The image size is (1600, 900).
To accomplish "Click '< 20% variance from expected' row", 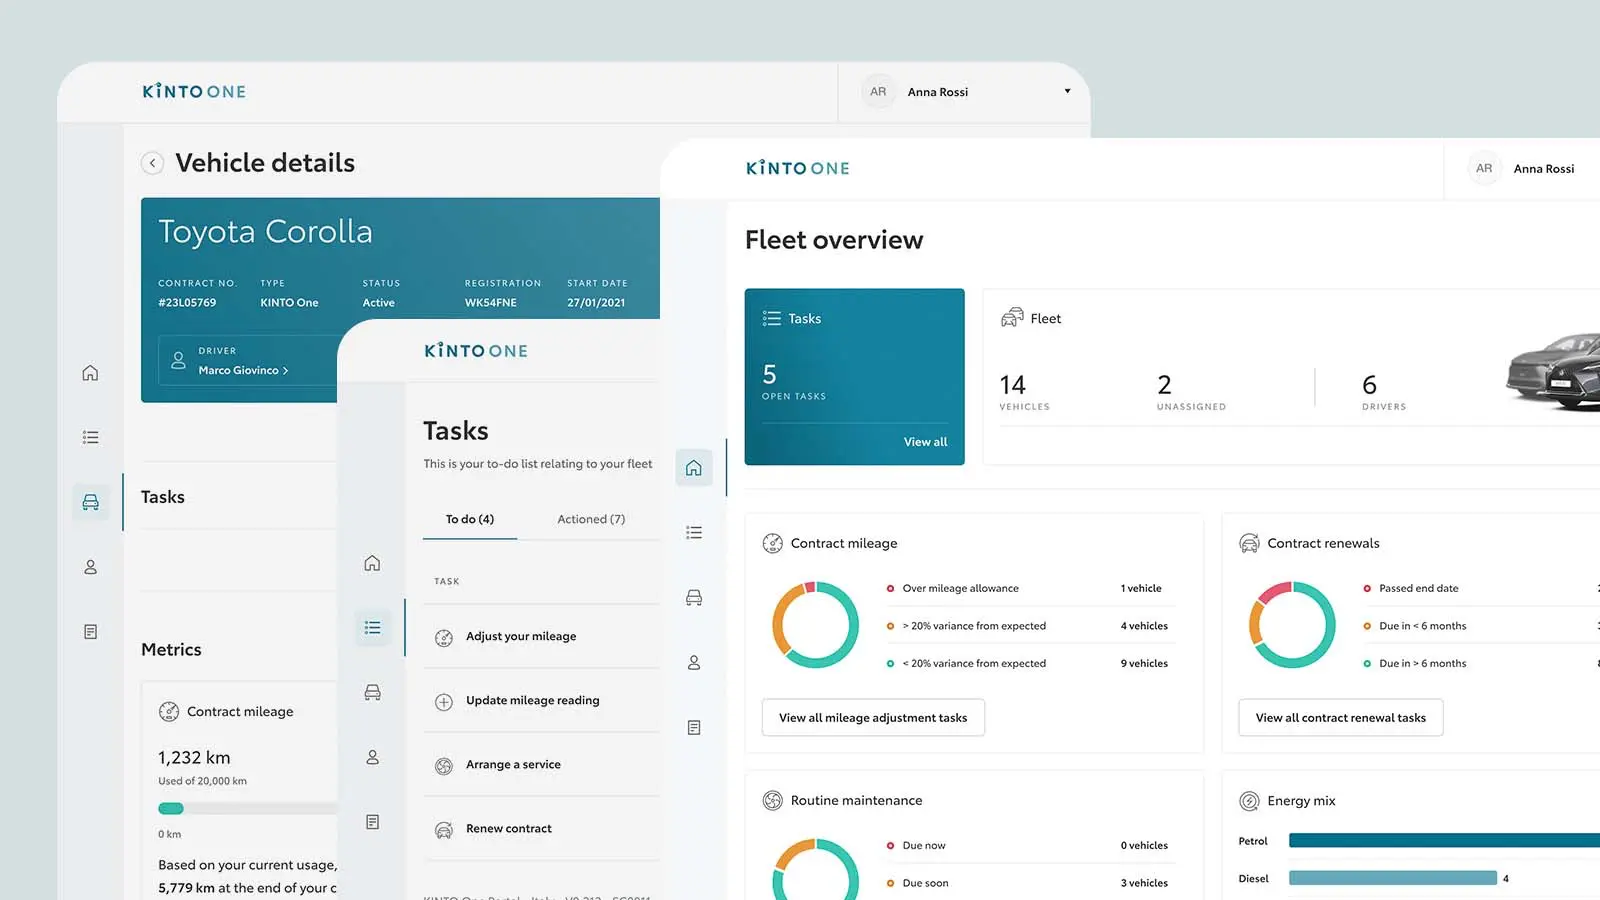I will [x=1030, y=663].
